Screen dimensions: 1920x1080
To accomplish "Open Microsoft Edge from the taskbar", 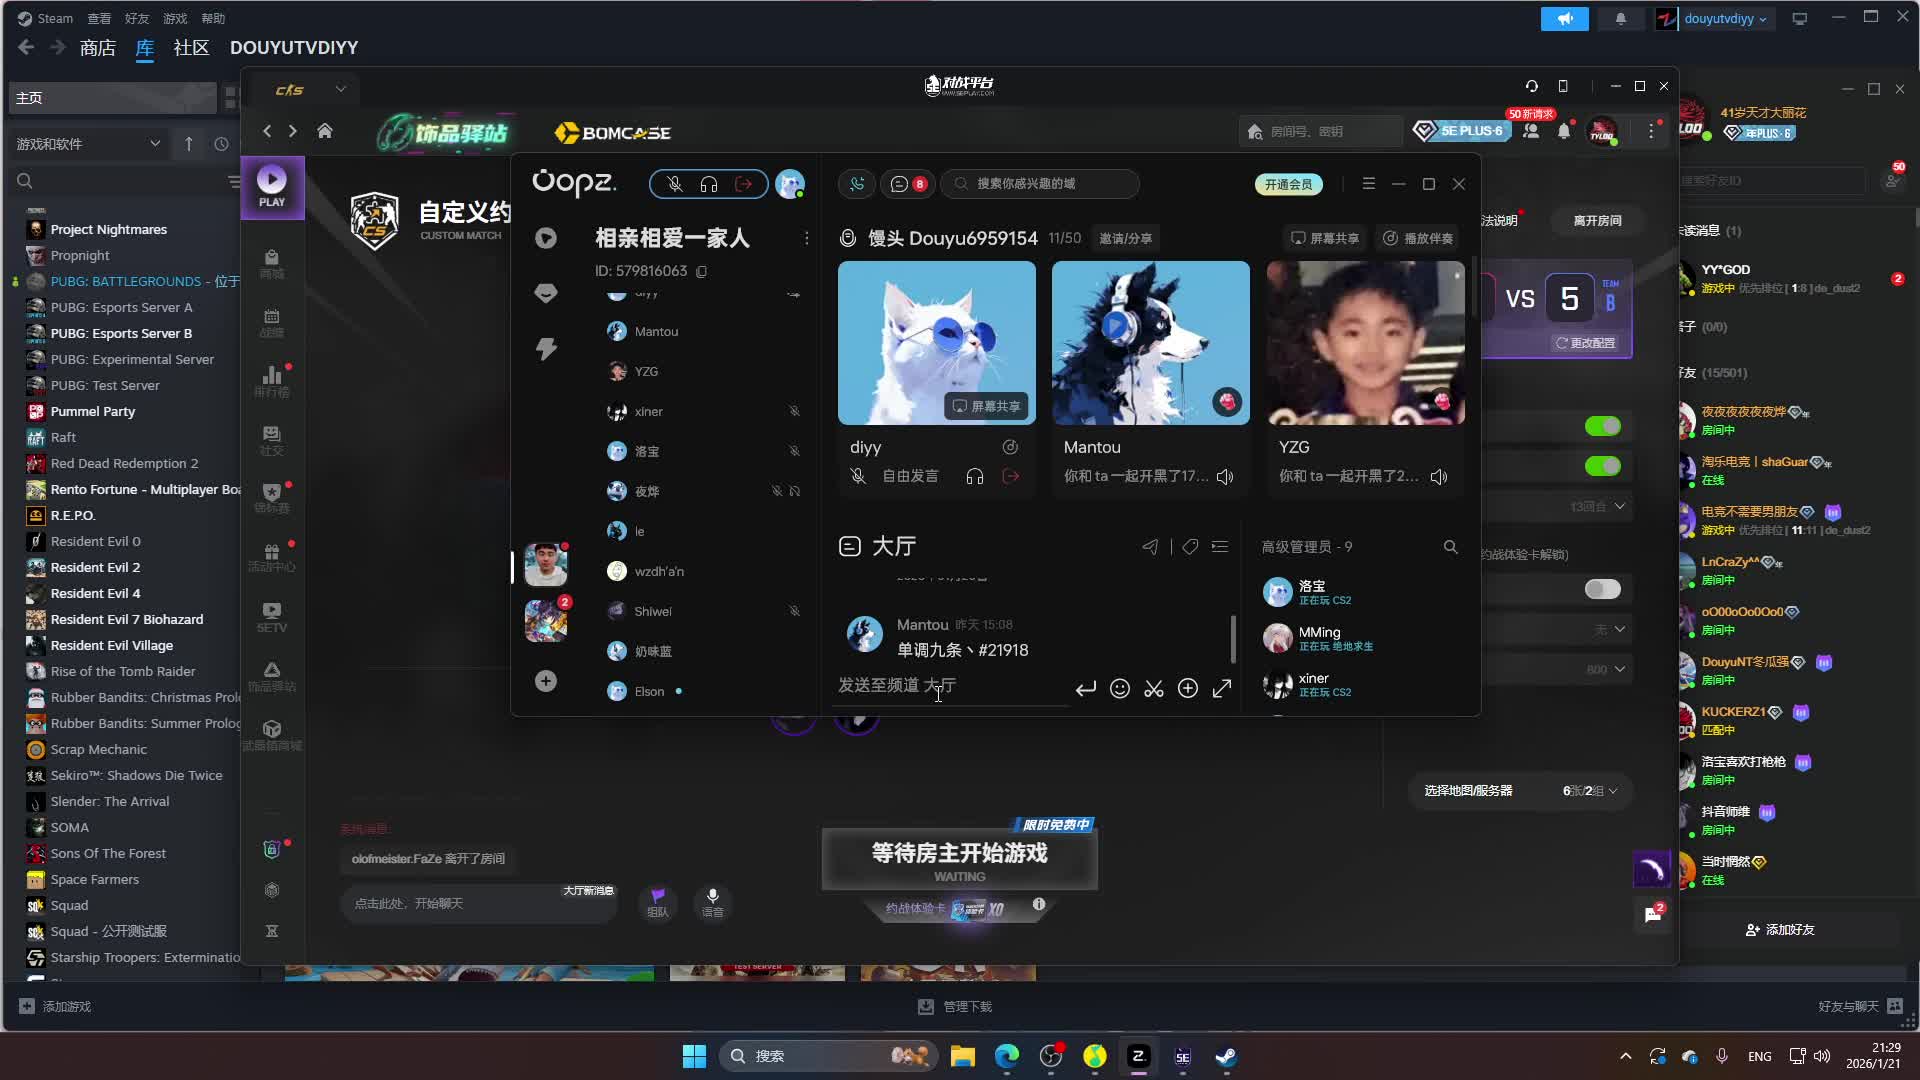I will [1007, 1056].
